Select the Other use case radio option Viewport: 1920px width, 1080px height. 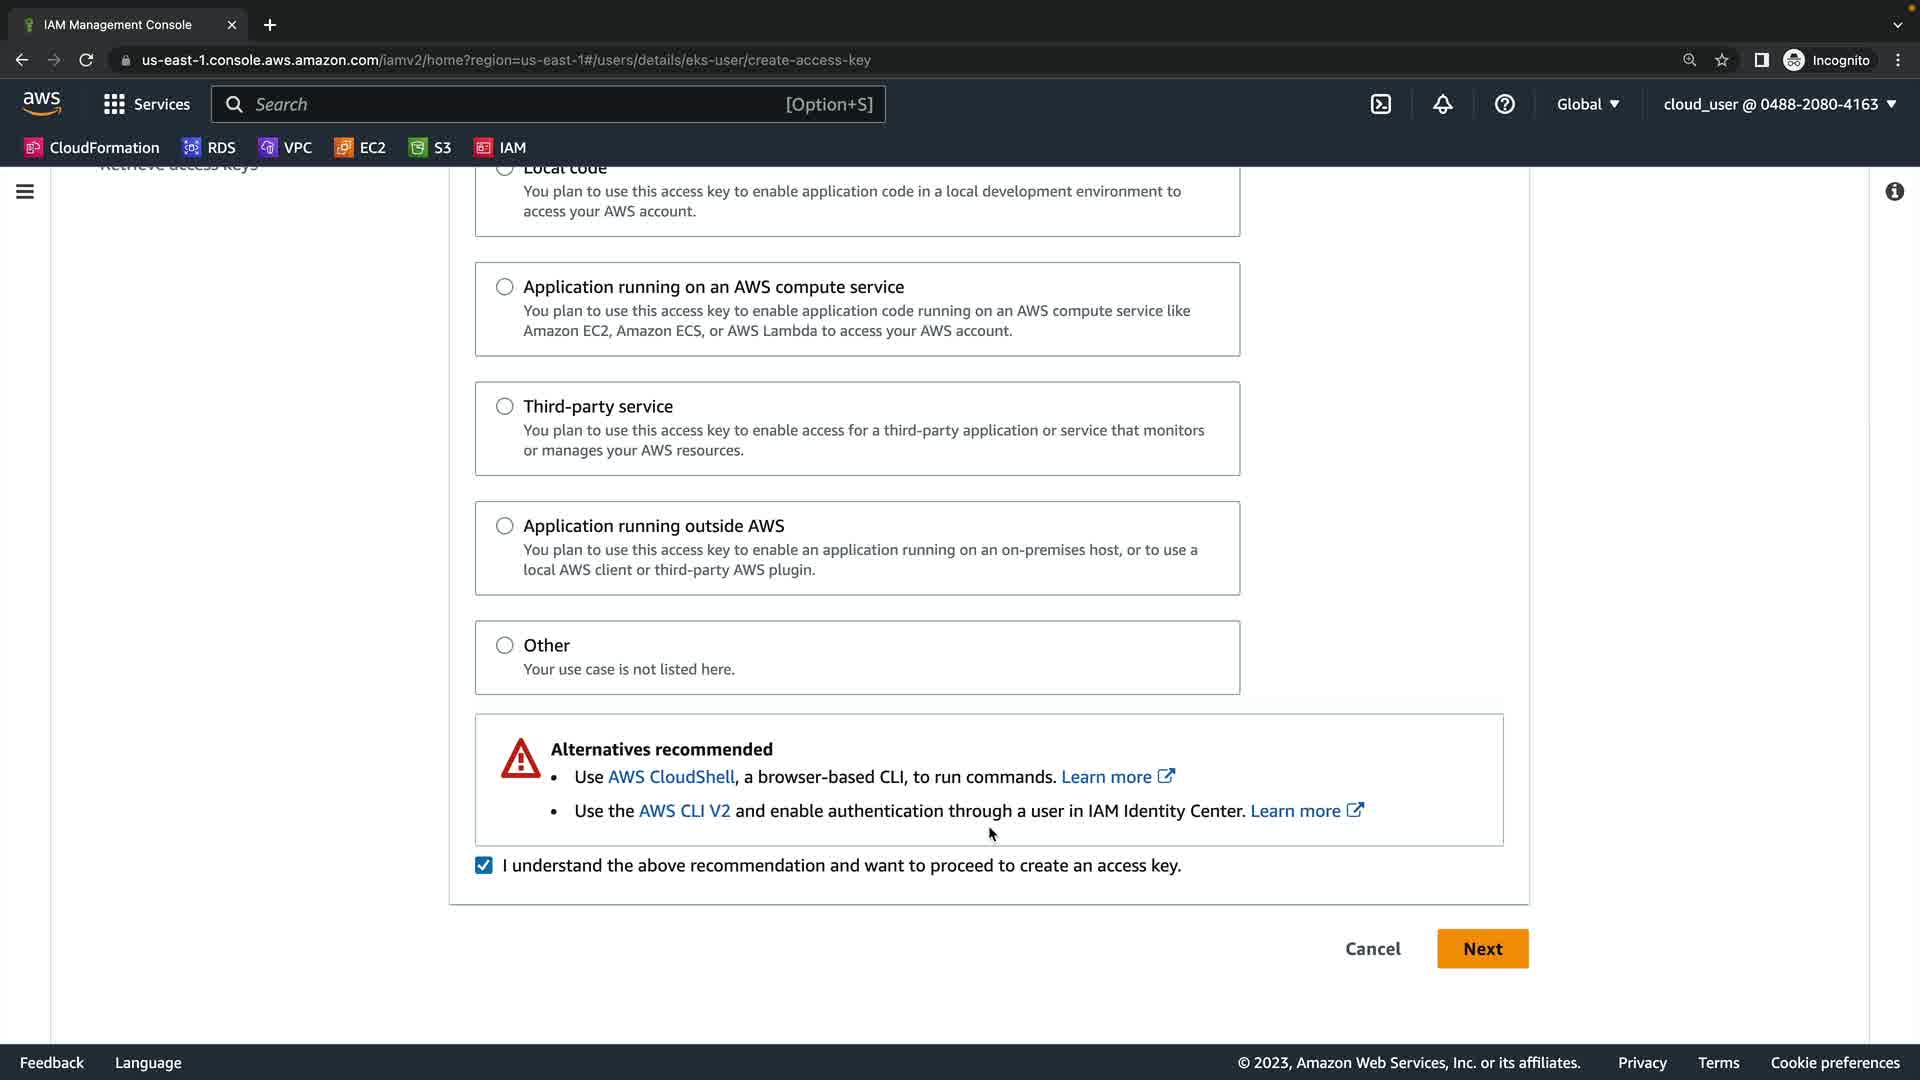tap(504, 645)
